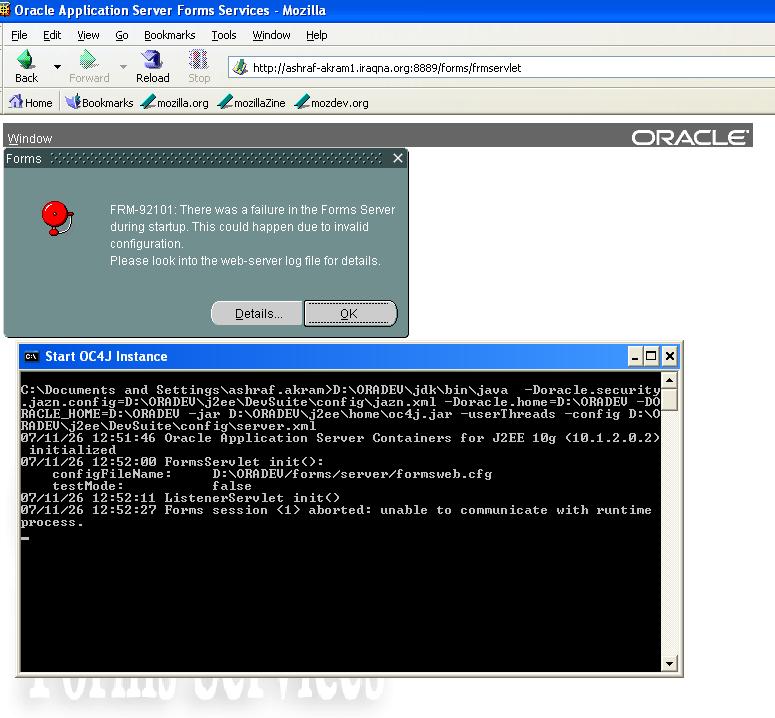Minimize the Start OC4J Instance window
Screen dimensions: 775x718
point(635,356)
